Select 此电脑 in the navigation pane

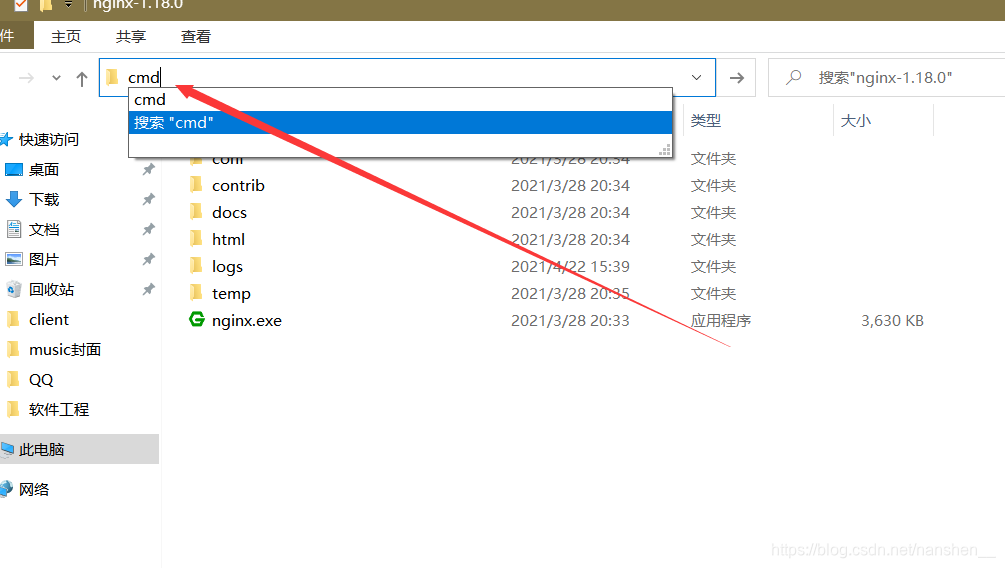[x=79, y=449]
